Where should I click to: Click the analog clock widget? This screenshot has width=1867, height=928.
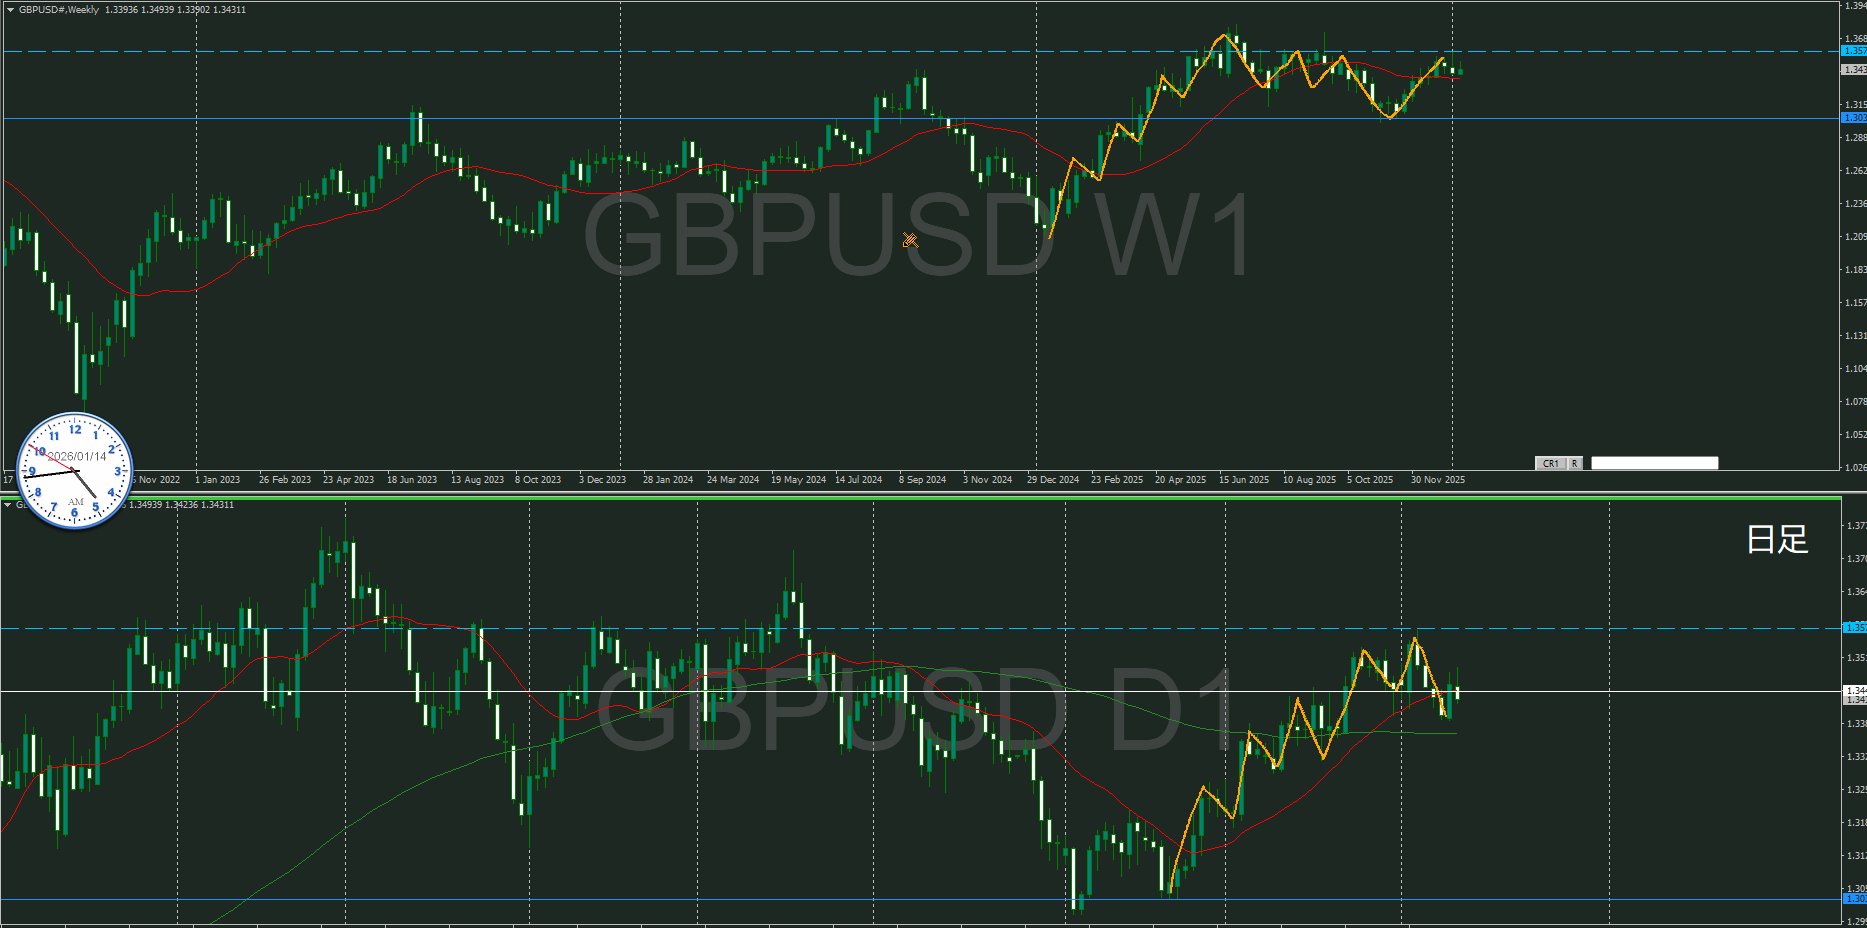75,471
